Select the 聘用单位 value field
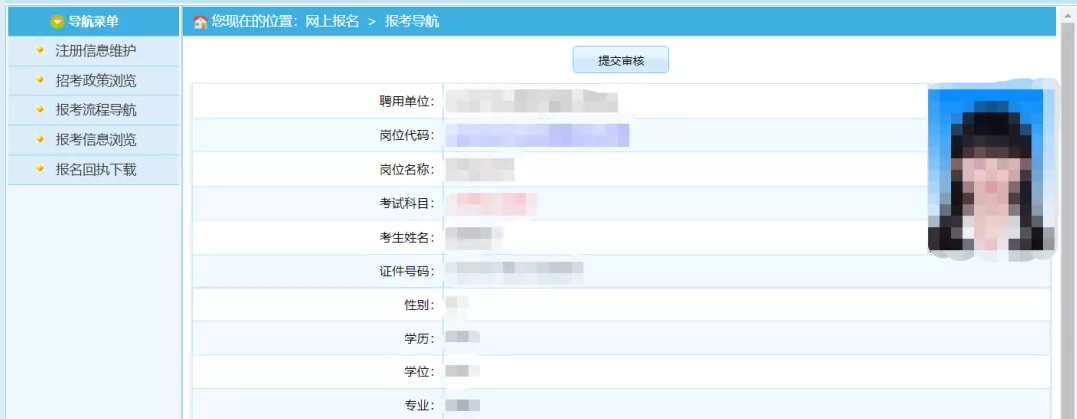 [x=531, y=101]
